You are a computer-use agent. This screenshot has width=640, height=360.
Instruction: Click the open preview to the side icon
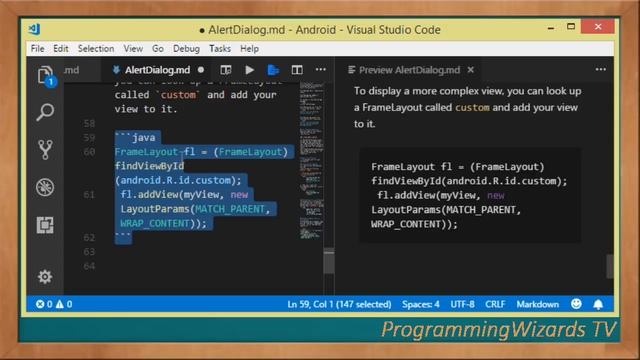tap(226, 70)
